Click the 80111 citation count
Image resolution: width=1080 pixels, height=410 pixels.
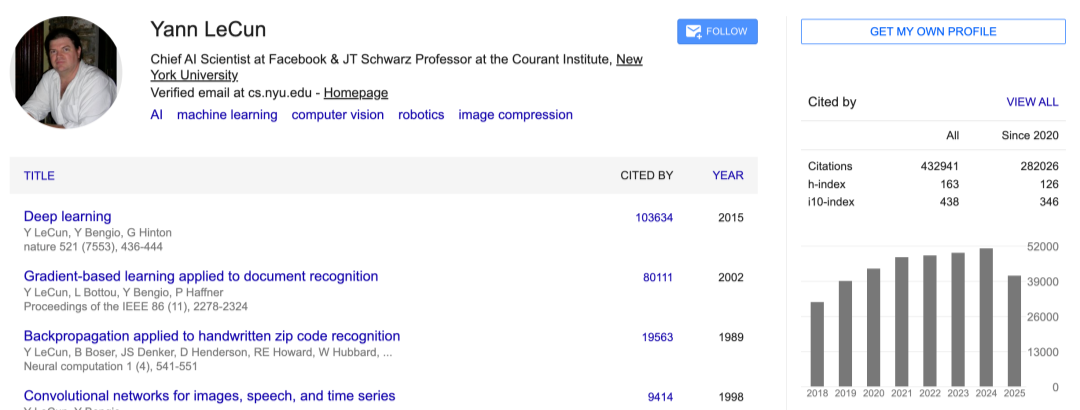pos(658,278)
